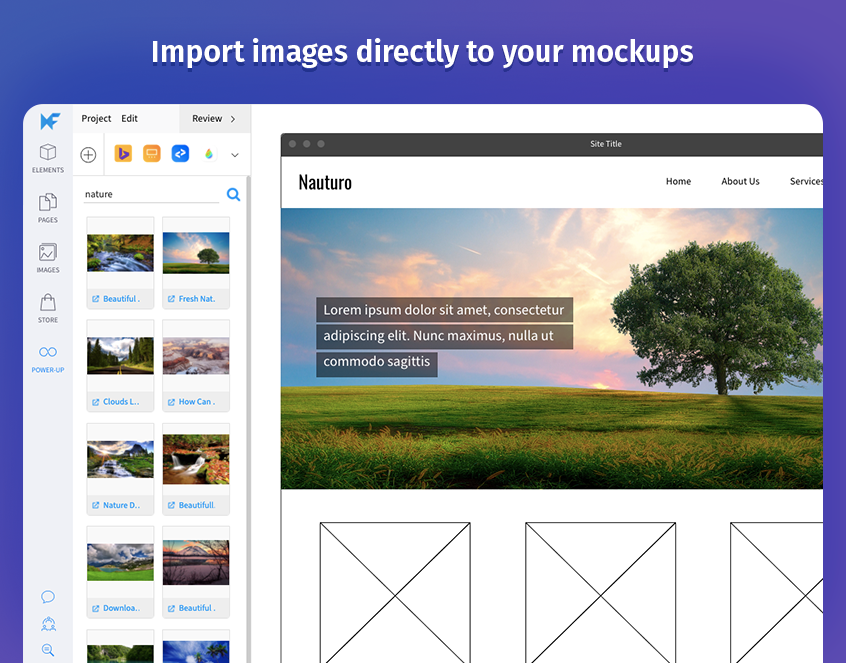Select the green meadow lake thumbnail
846x663 pixels.
coord(120,562)
